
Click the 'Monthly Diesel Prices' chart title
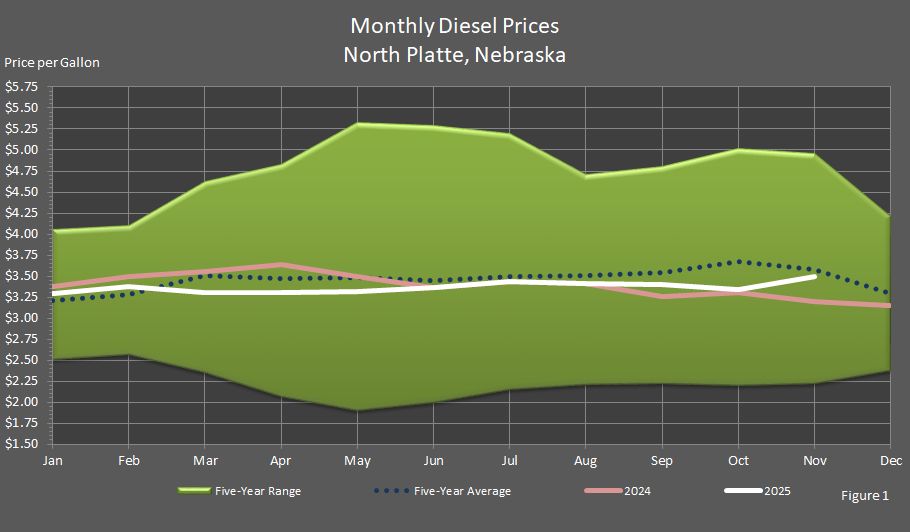[x=455, y=24]
